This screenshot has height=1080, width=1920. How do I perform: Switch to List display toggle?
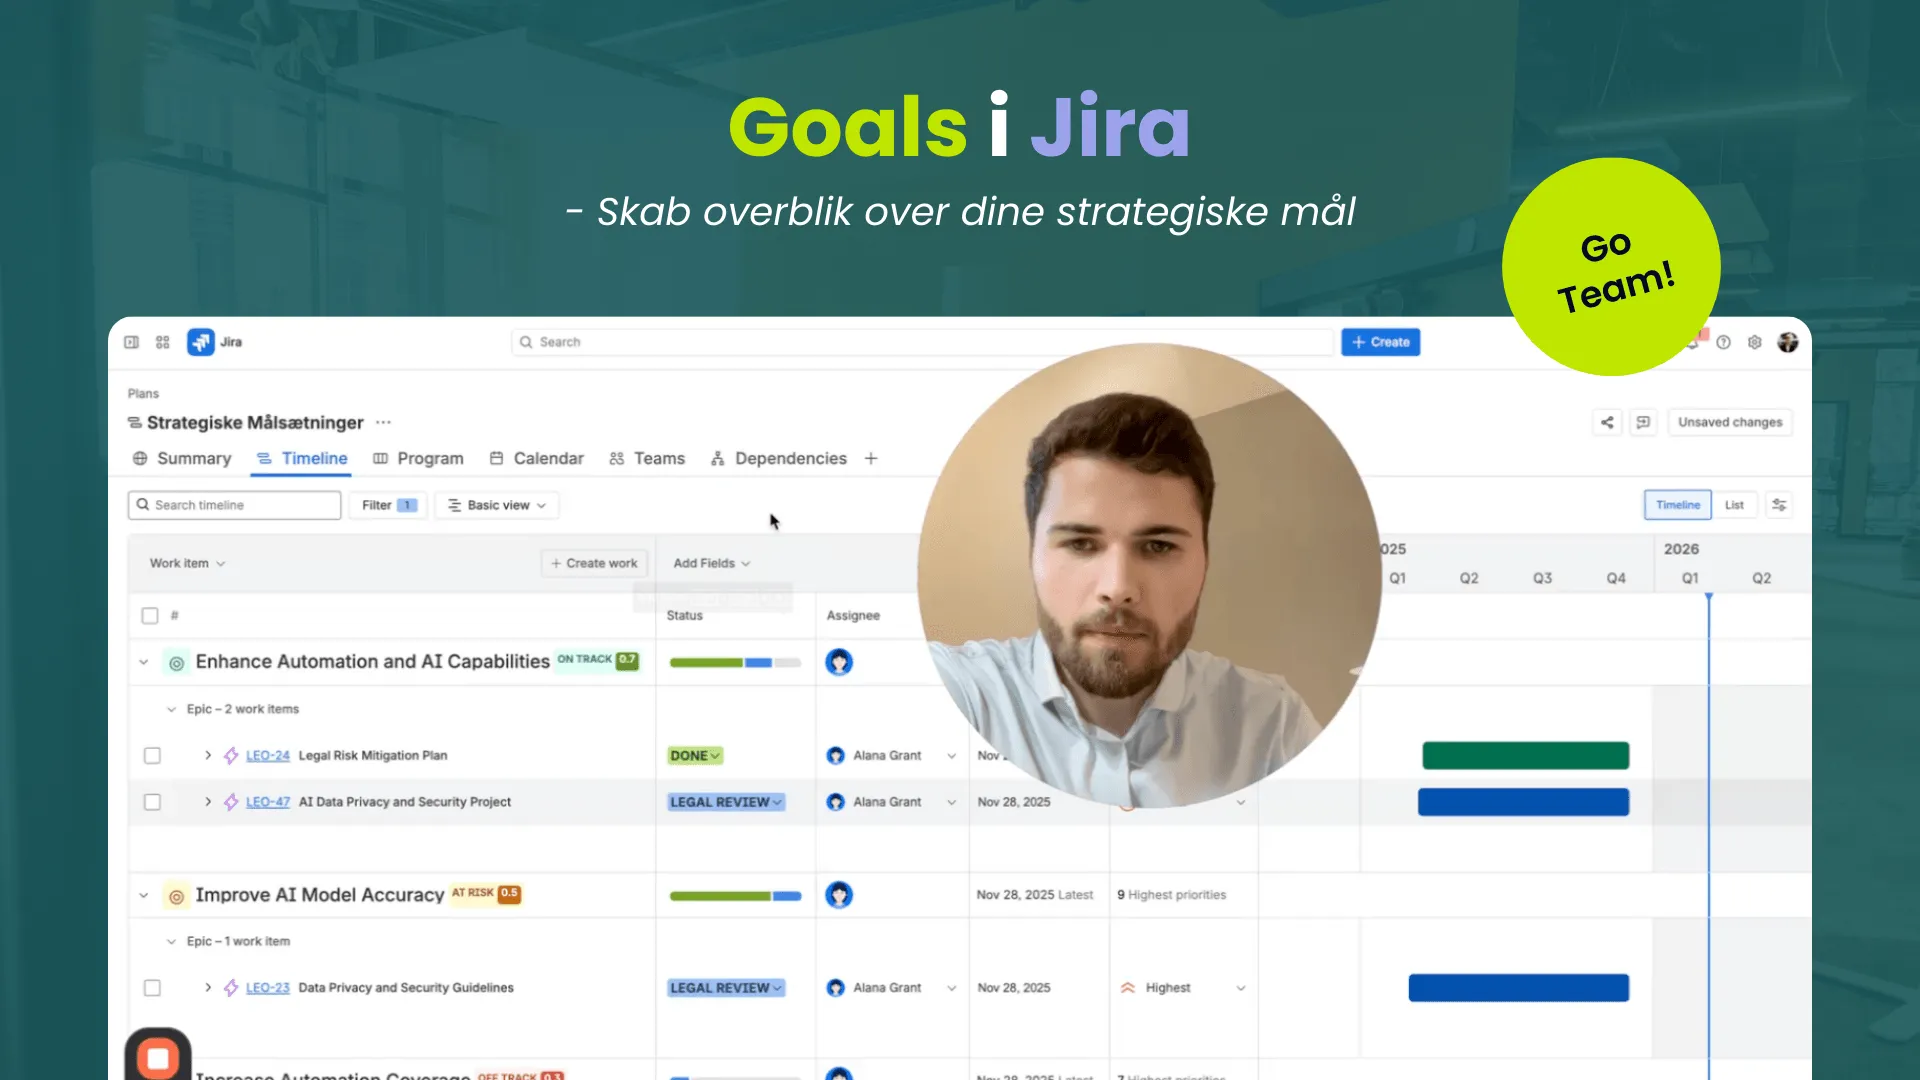pos(1734,505)
